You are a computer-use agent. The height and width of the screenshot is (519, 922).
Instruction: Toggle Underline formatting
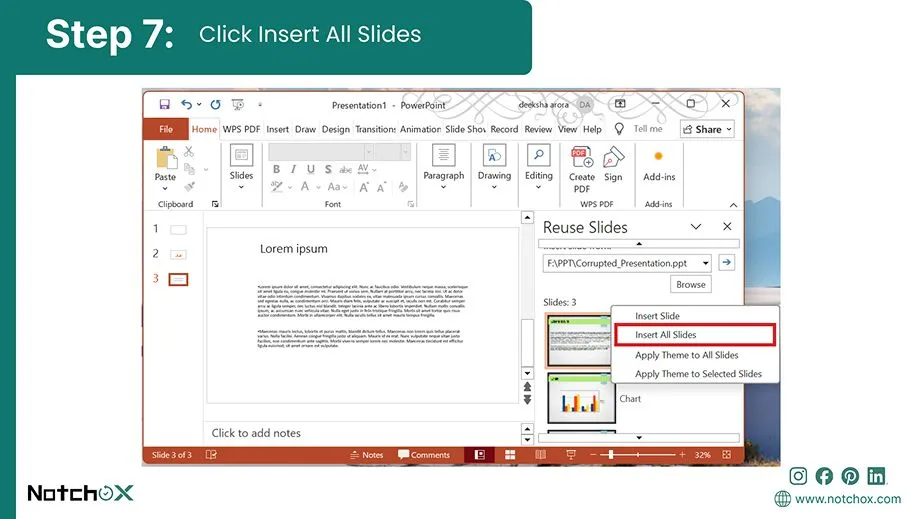(310, 169)
